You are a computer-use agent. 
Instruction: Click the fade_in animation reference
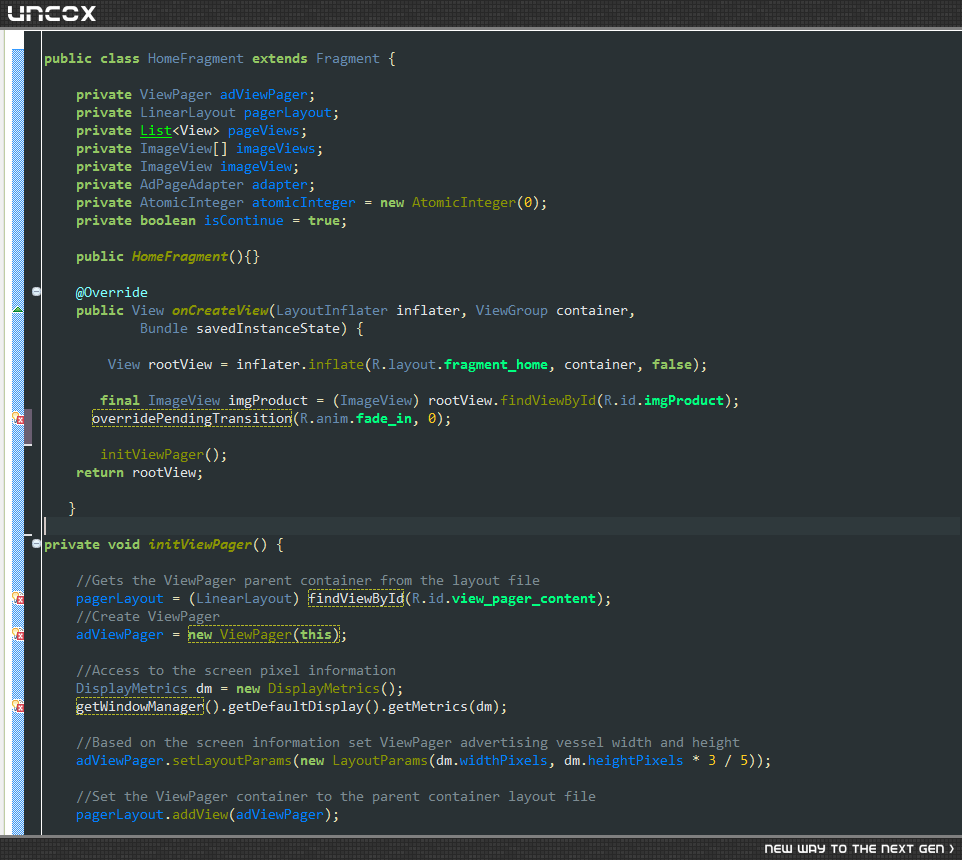tap(384, 418)
